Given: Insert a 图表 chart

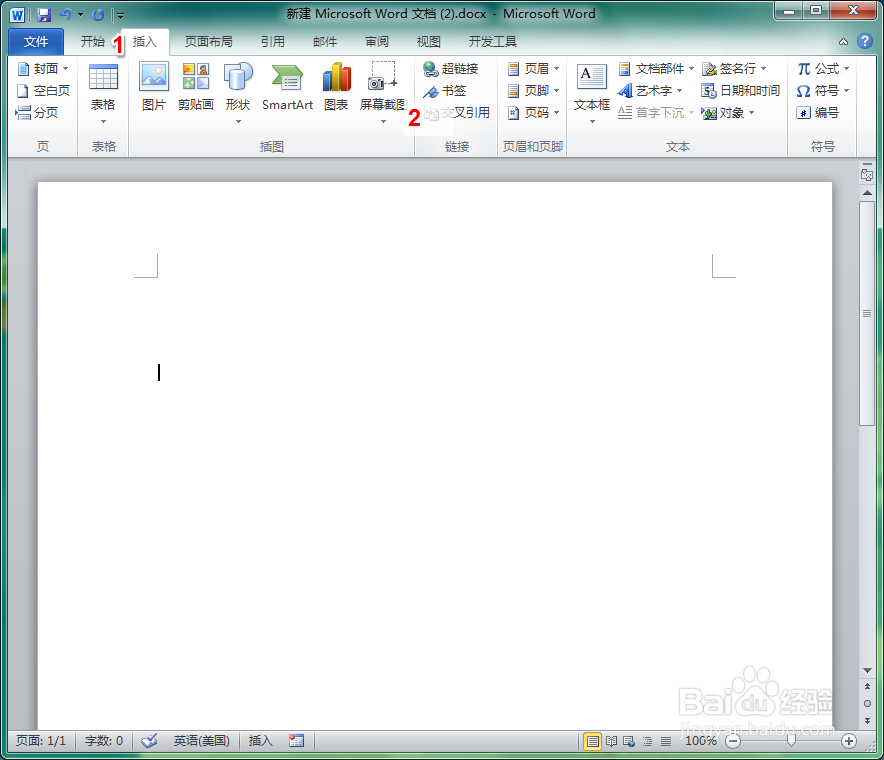Looking at the screenshot, I should 336,86.
